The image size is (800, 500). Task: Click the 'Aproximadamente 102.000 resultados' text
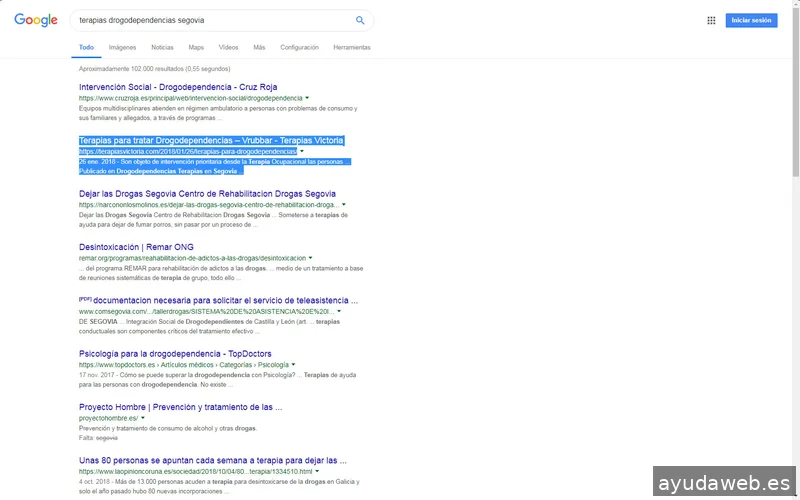tap(155, 69)
